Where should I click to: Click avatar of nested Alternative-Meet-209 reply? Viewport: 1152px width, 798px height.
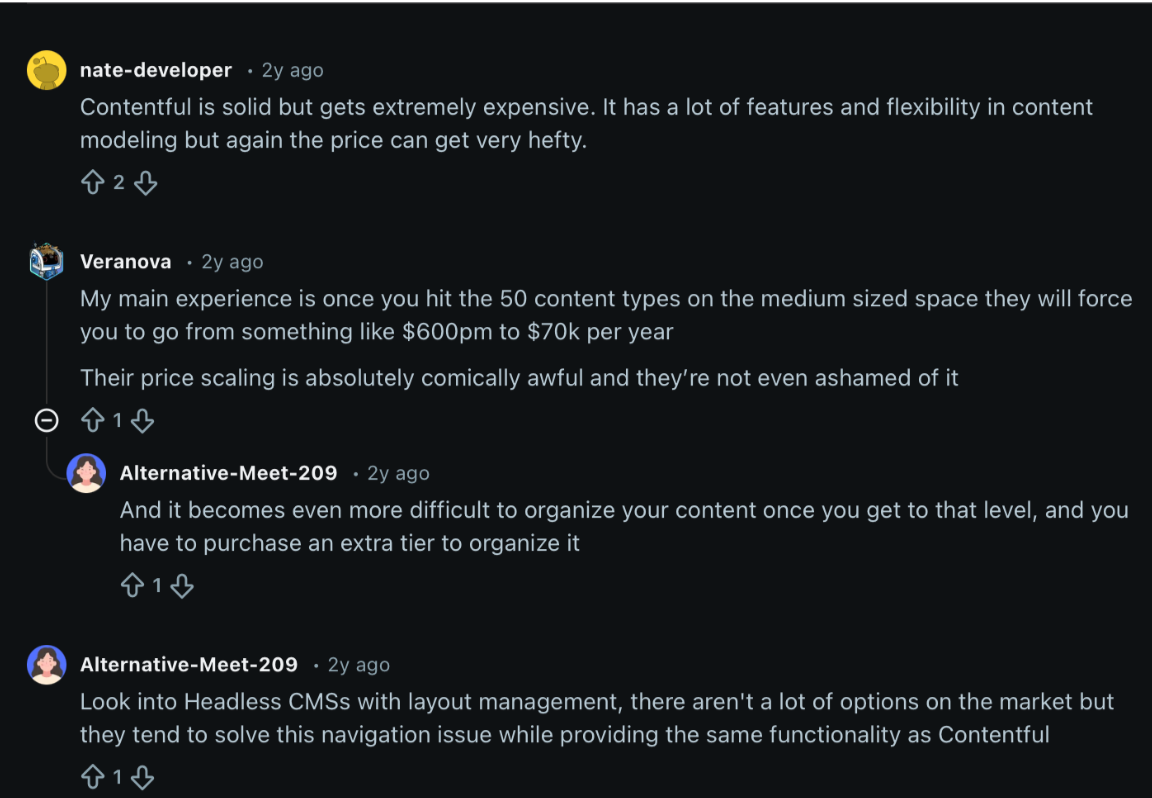[x=86, y=473]
